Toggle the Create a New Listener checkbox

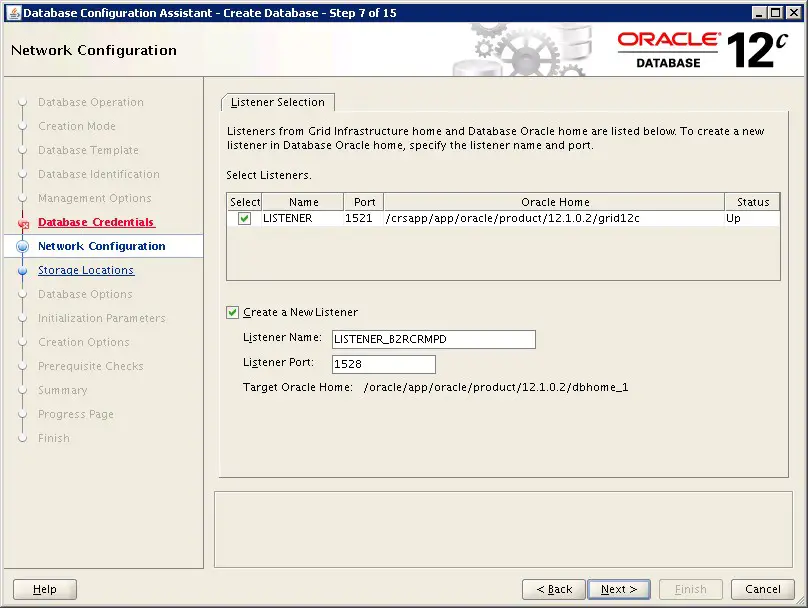tap(232, 312)
